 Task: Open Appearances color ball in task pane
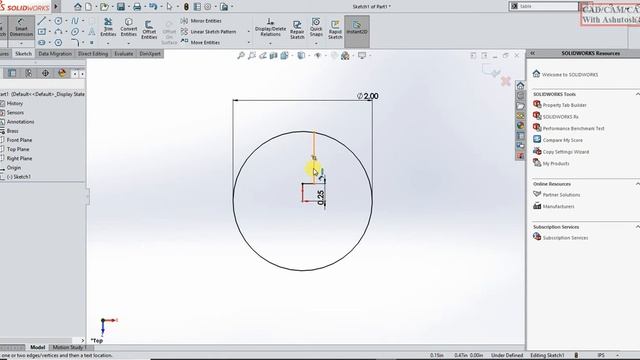520,125
